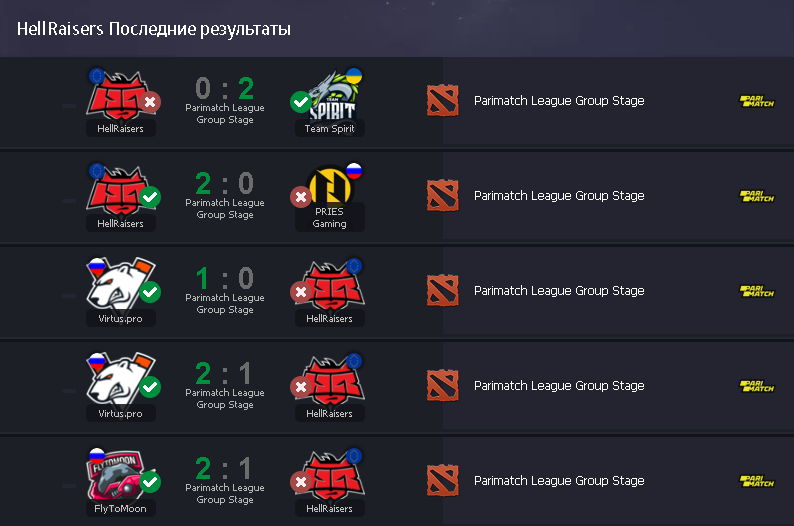Open the 0 : 2 score of the first match
Viewport: 794px width, 526px height.
[225, 89]
